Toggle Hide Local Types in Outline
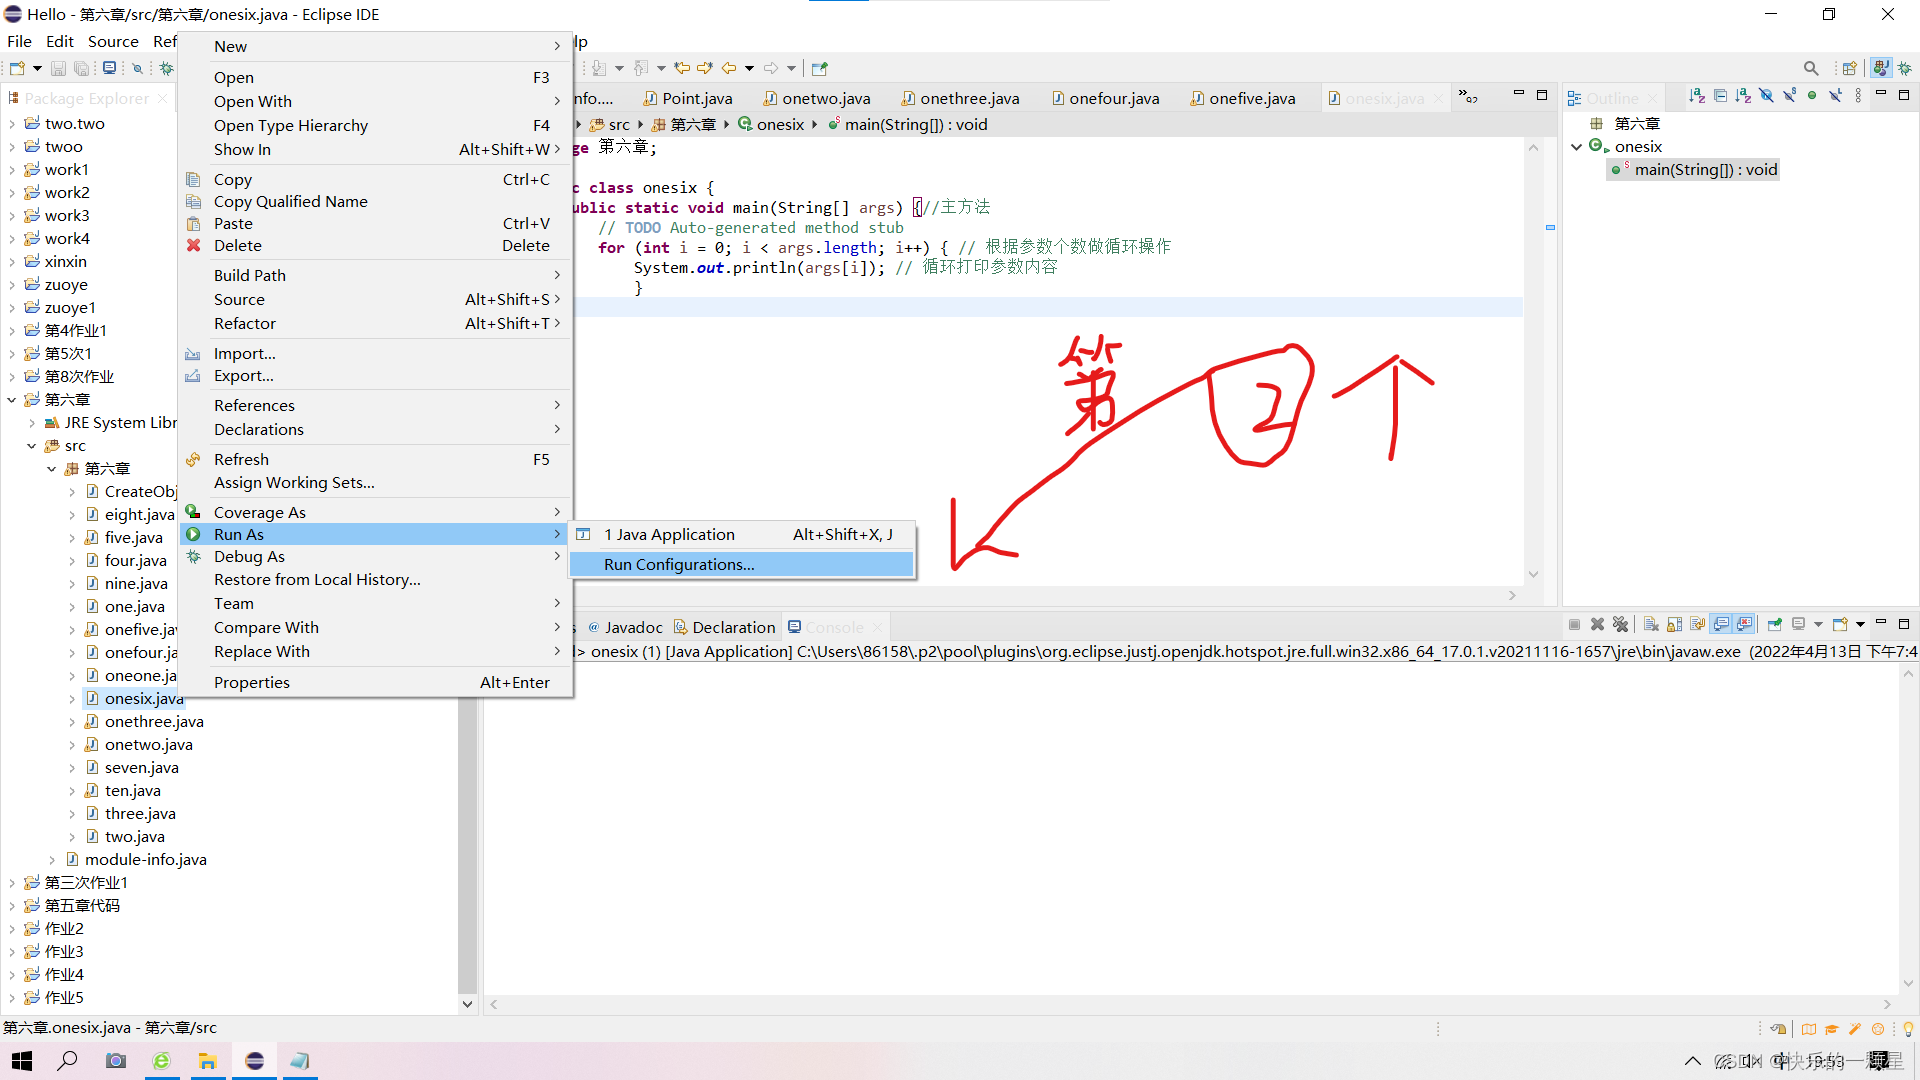Screen dimensions: 1920x1080 1835,96
